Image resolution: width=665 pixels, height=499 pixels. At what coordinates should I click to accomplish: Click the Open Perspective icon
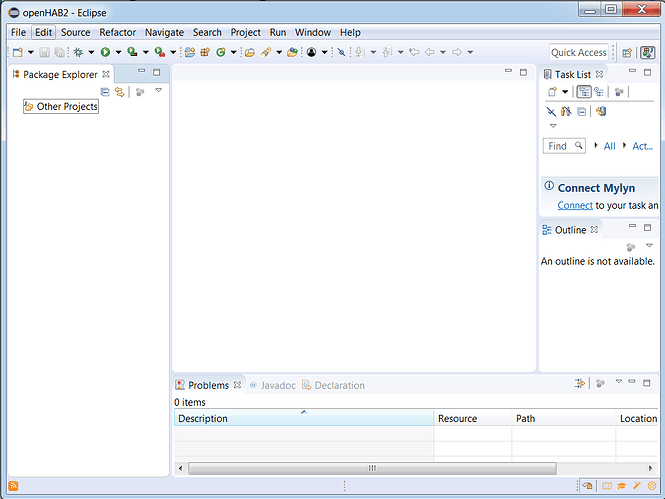627,52
